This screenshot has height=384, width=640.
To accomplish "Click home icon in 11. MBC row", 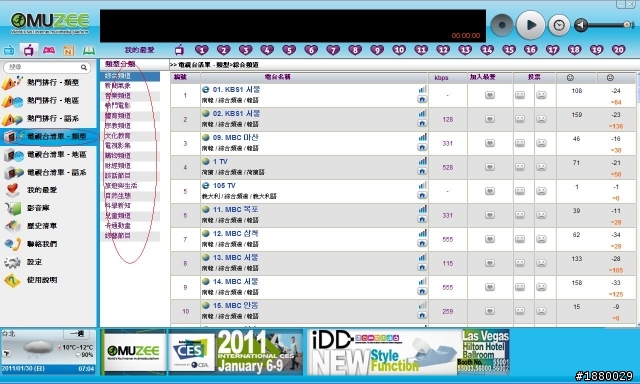I will (x=422, y=220).
